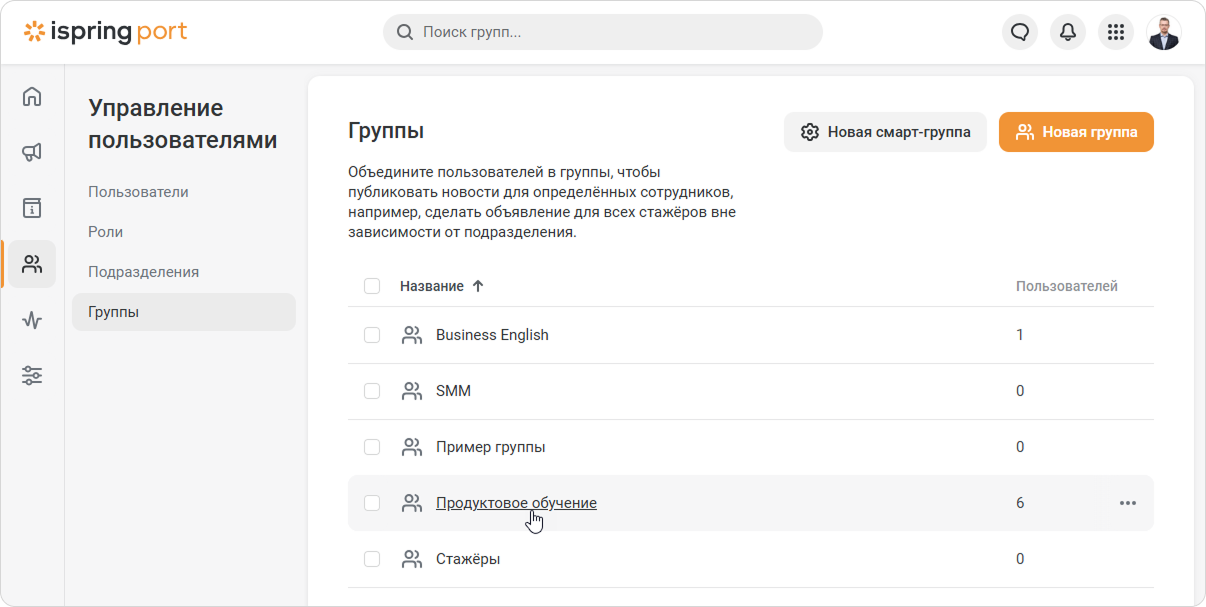Screen dimensions: 1206x607
Task: Open the apps grid icon
Action: pyautogui.click(x=1116, y=32)
